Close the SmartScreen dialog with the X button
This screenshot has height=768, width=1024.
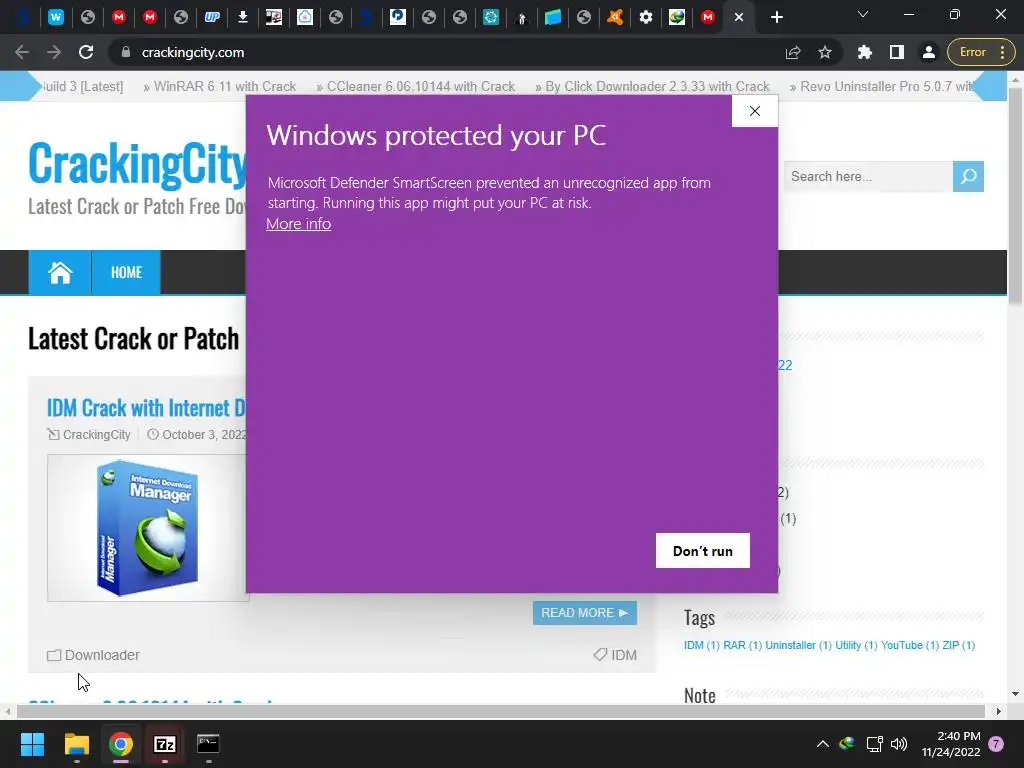coord(754,111)
